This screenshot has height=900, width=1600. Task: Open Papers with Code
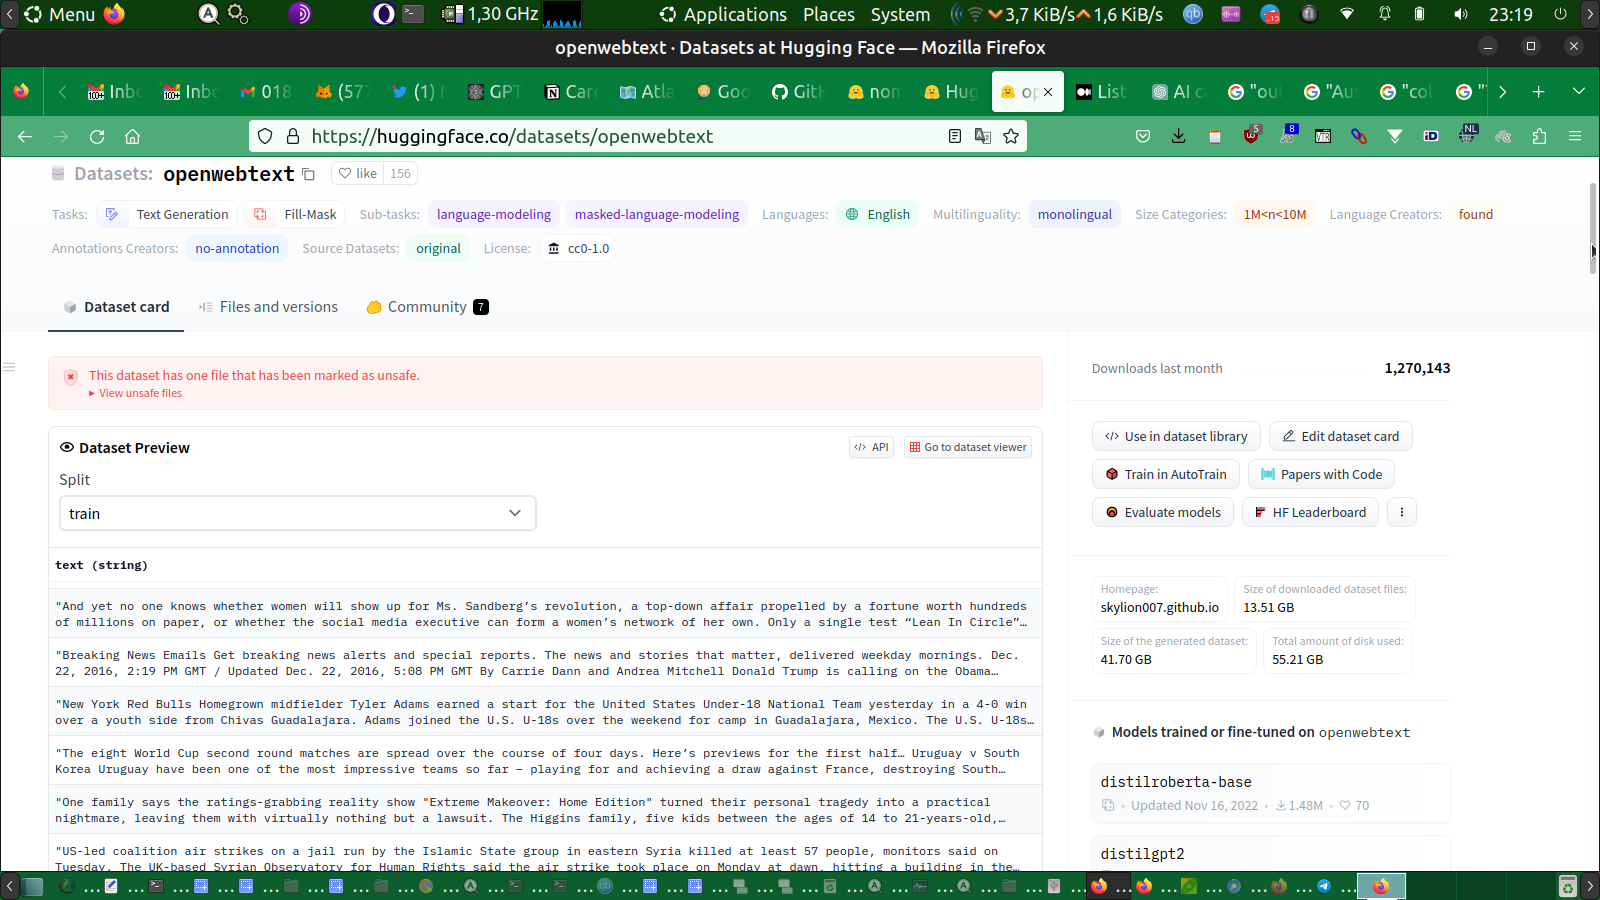click(1322, 474)
